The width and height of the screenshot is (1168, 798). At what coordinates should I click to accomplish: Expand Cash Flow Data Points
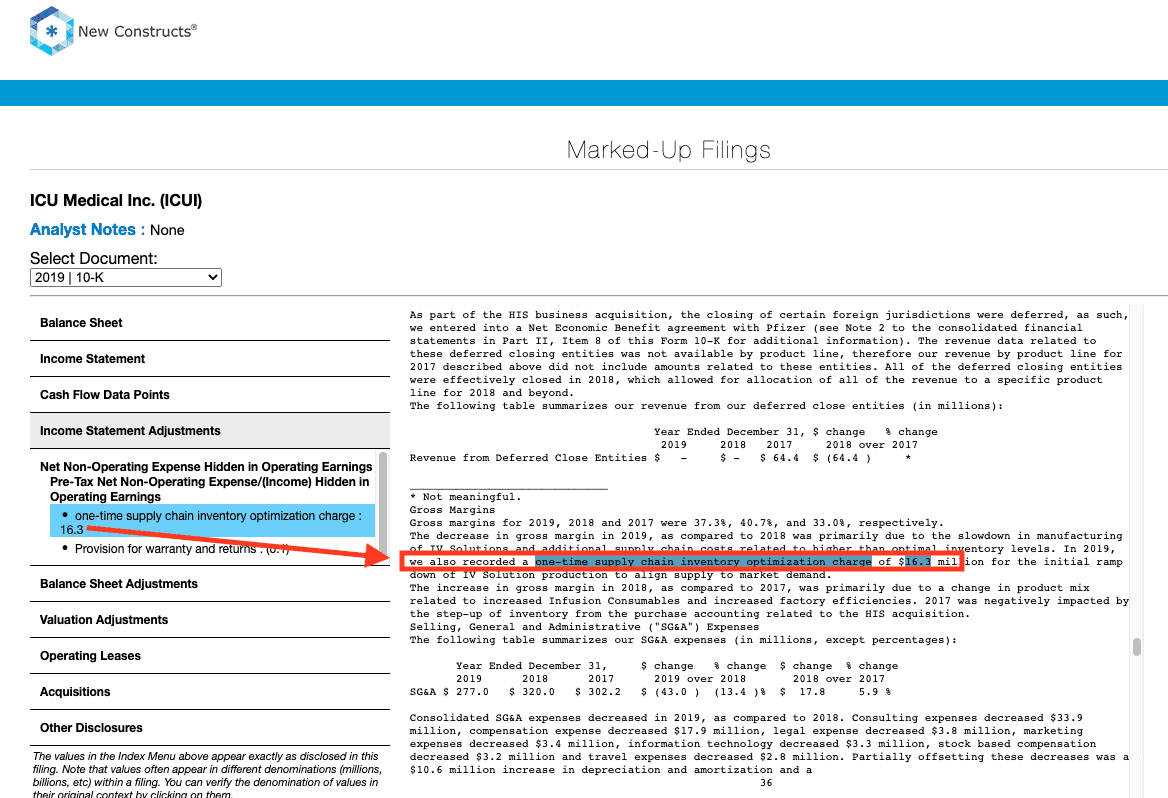(209, 394)
